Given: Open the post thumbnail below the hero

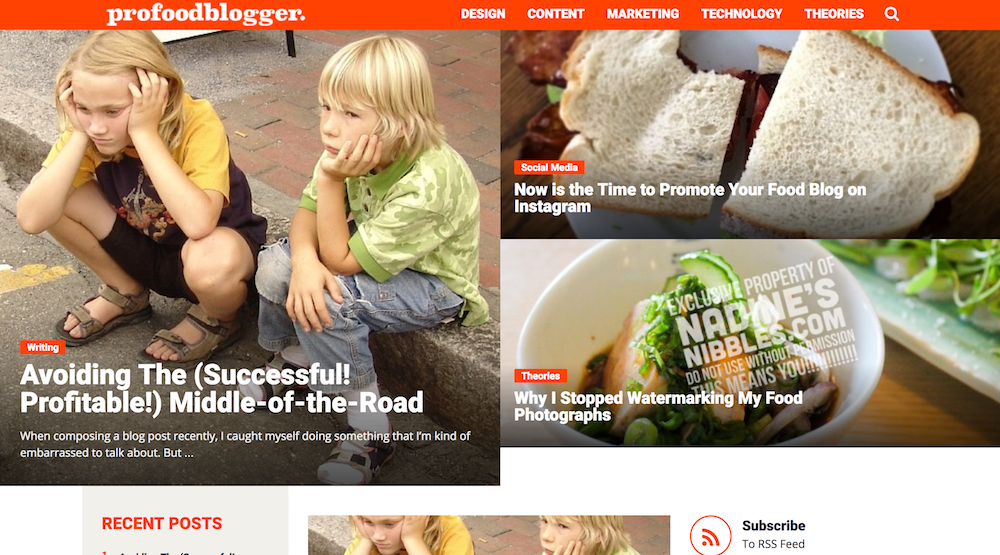Looking at the screenshot, I should tap(489, 535).
